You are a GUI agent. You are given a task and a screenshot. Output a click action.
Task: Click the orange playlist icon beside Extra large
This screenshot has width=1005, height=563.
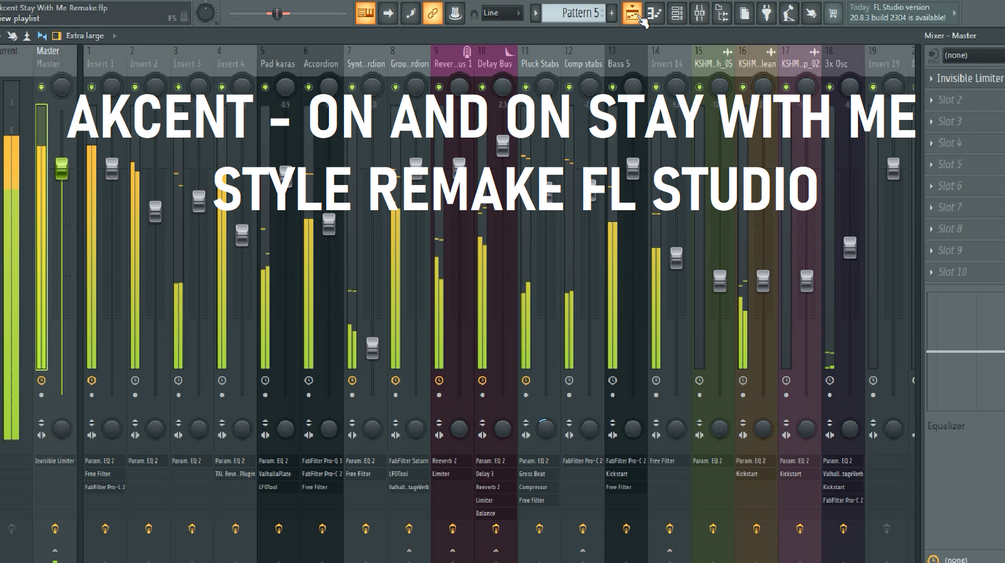click(x=56, y=36)
